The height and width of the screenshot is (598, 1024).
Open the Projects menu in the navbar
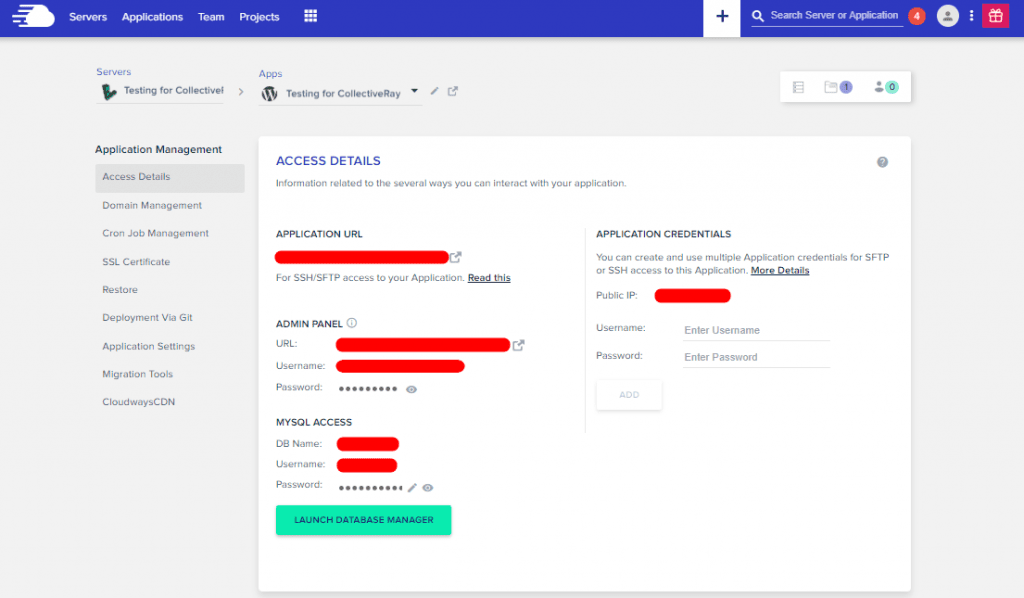(259, 17)
